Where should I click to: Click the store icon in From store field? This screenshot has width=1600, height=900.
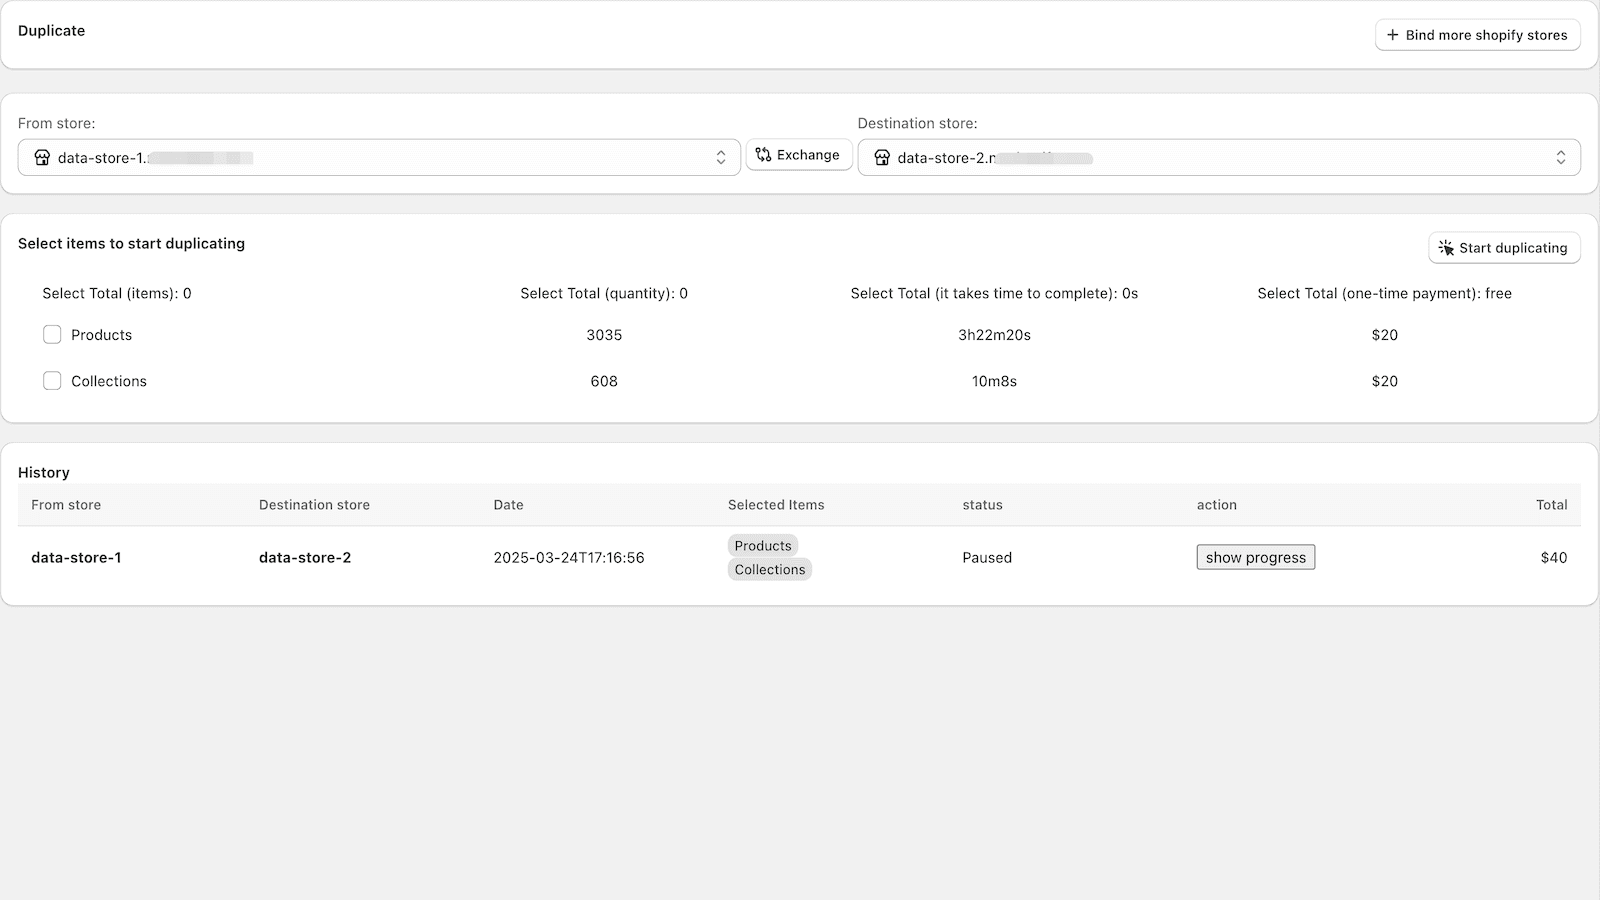[42, 157]
